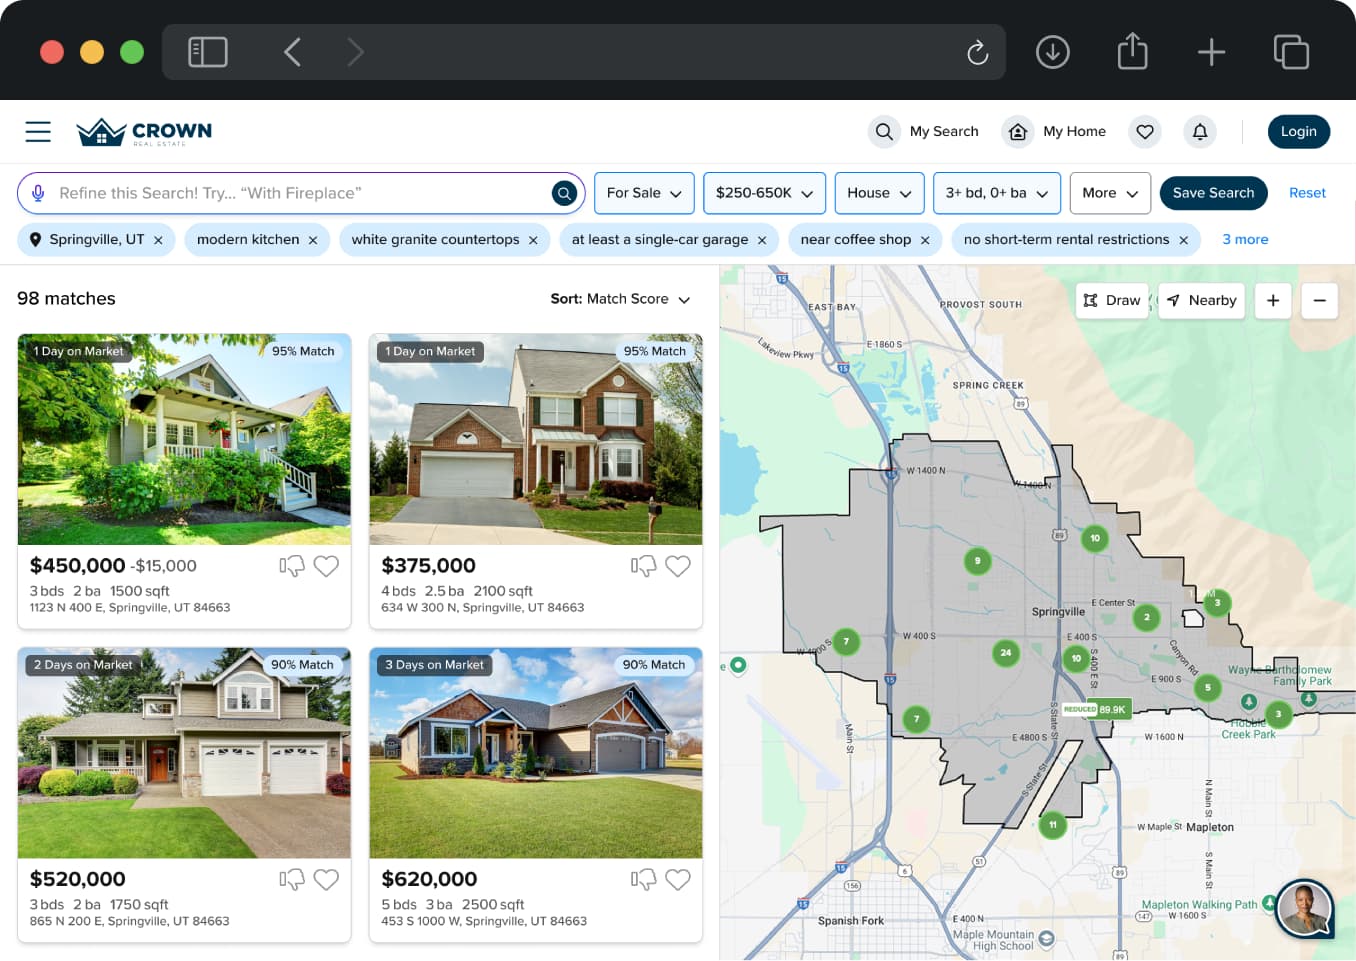Favorite the $620,000 listing with its heart
Screen dimensions: 1356x961
pos(678,879)
